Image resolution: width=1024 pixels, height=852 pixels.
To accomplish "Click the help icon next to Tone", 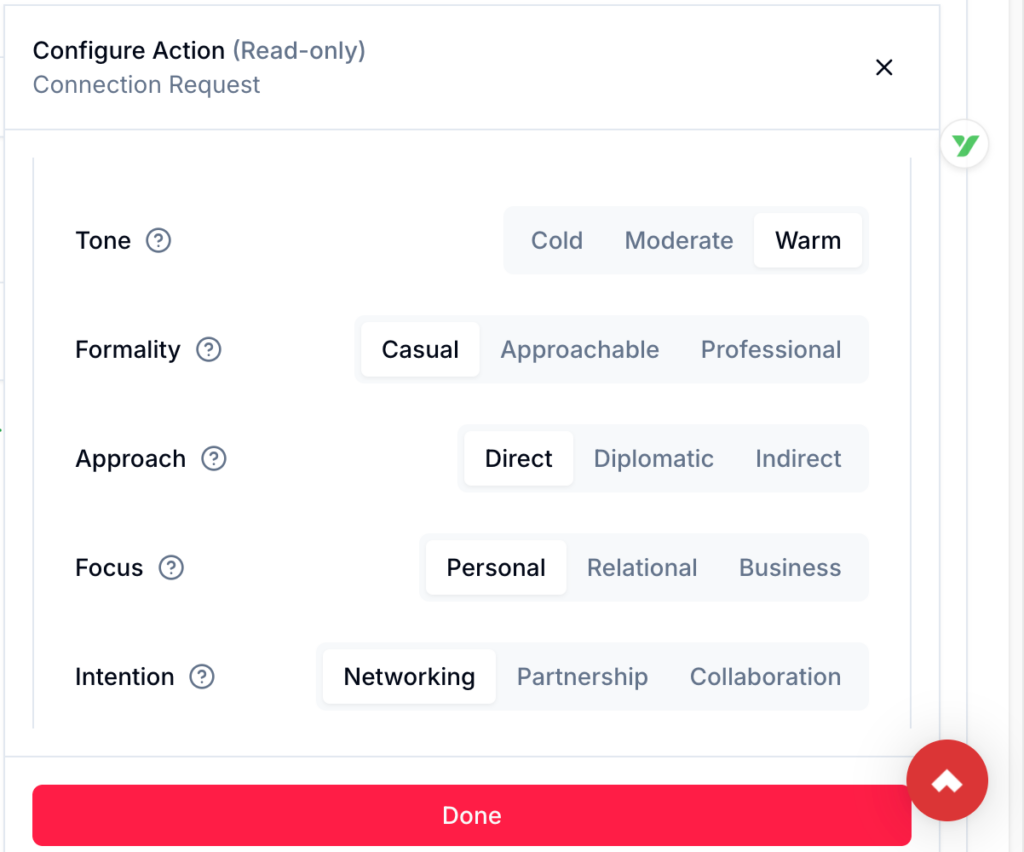I will (x=159, y=241).
